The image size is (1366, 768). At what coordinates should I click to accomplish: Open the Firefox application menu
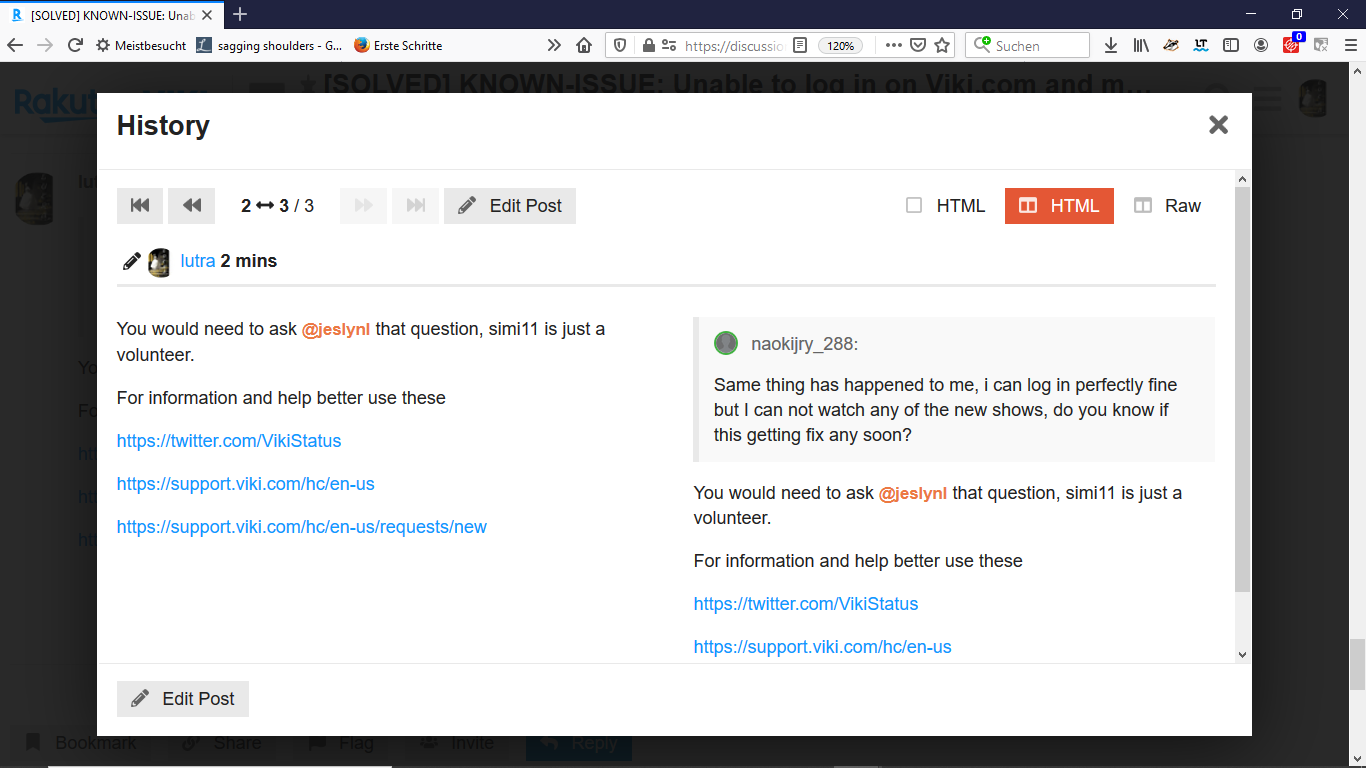[x=1351, y=45]
